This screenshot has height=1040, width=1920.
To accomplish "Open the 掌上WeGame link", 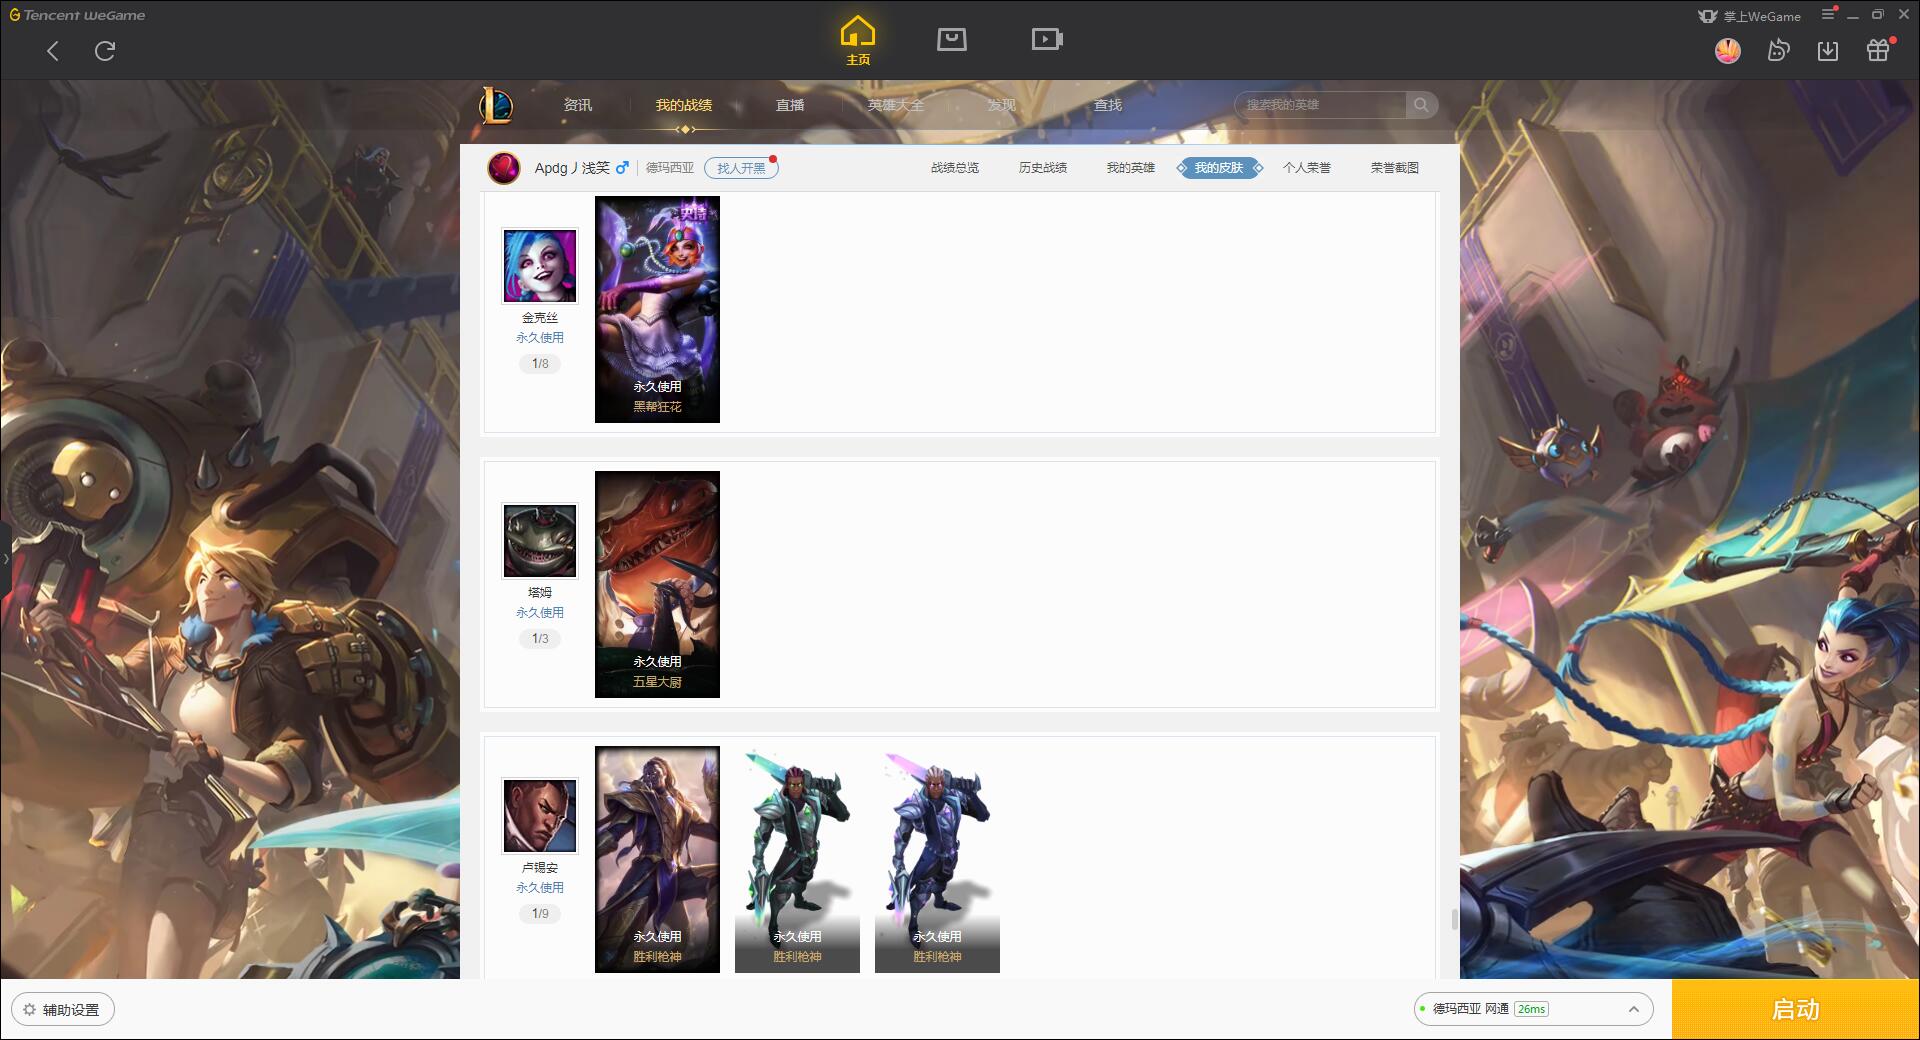I will pos(1750,16).
